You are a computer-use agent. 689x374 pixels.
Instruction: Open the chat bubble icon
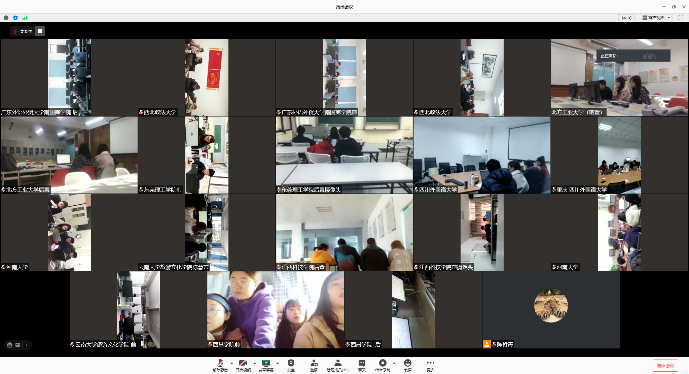coord(362,365)
